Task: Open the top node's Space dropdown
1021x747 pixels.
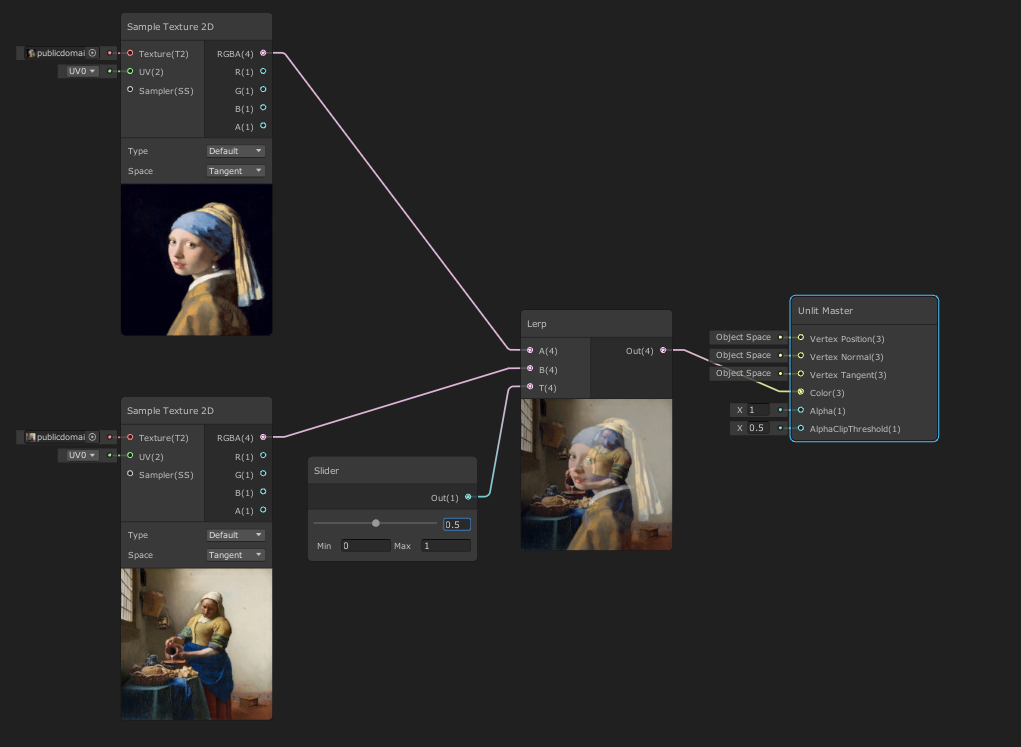Action: (235, 171)
